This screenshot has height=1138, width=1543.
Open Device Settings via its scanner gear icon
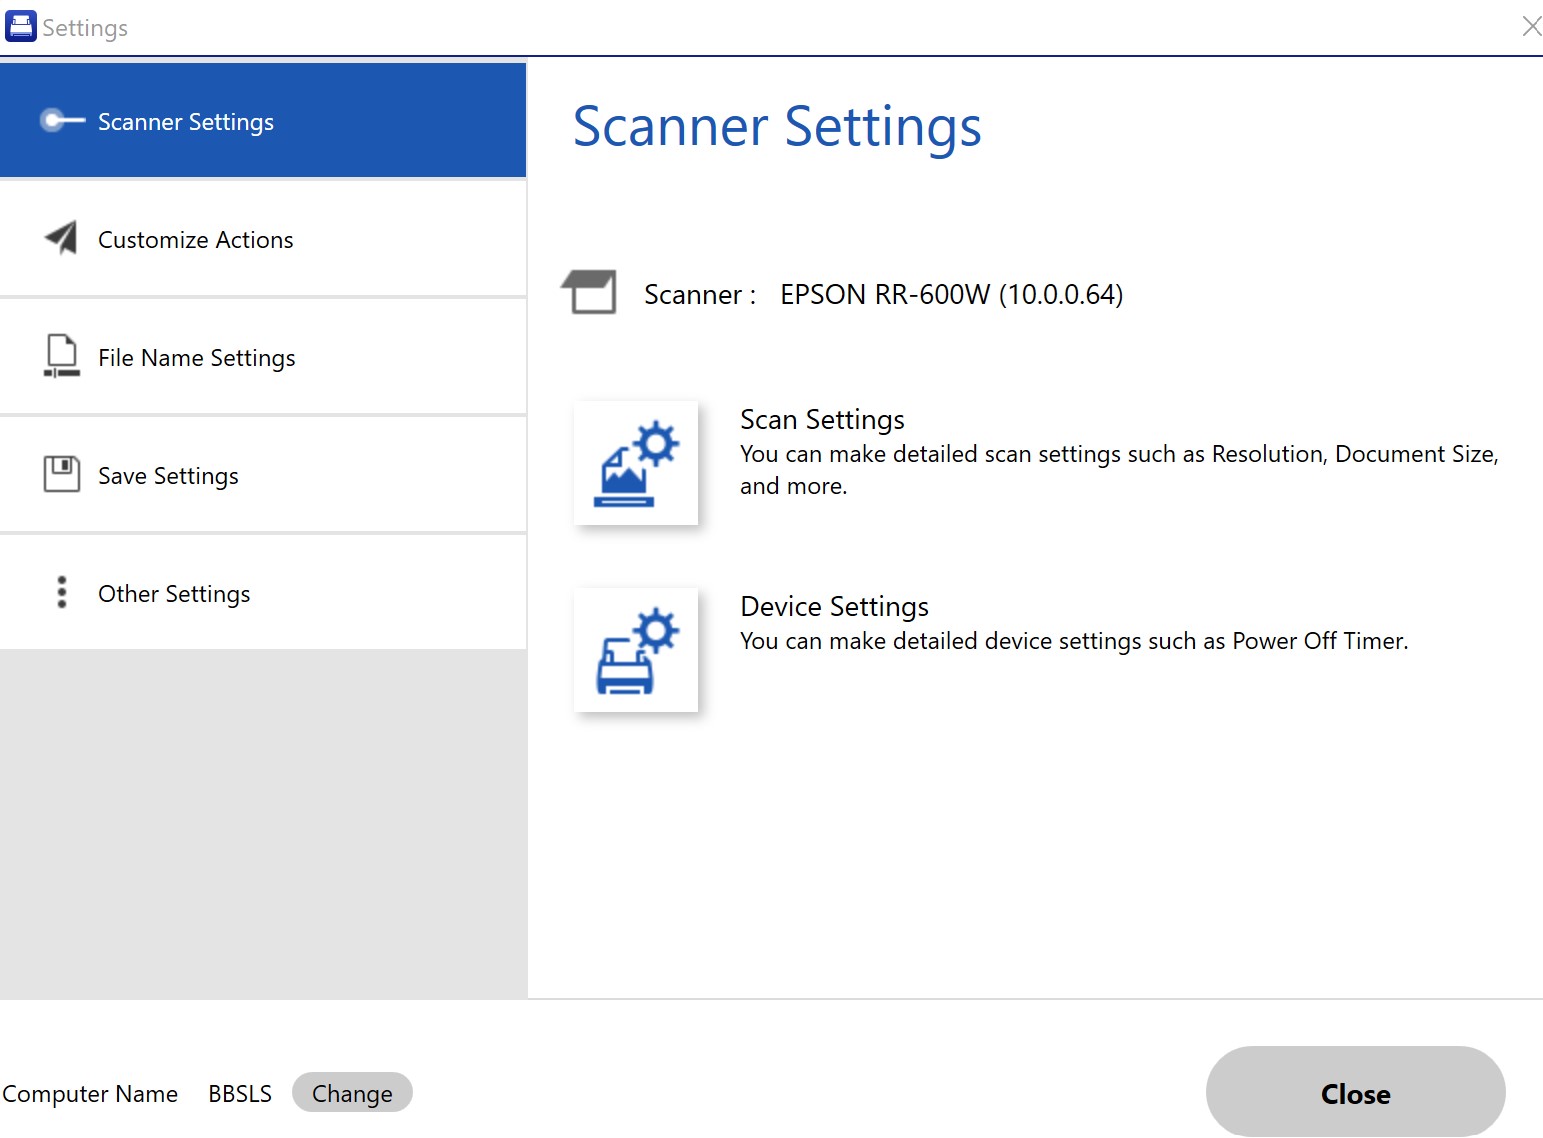coord(635,650)
